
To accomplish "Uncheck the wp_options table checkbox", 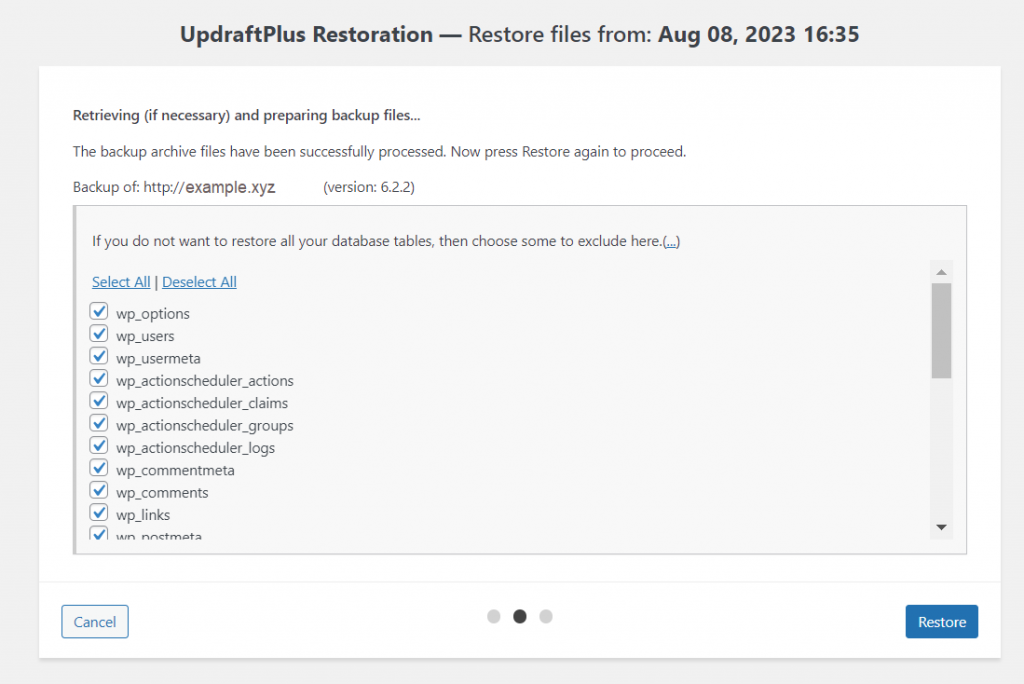I will (98, 311).
